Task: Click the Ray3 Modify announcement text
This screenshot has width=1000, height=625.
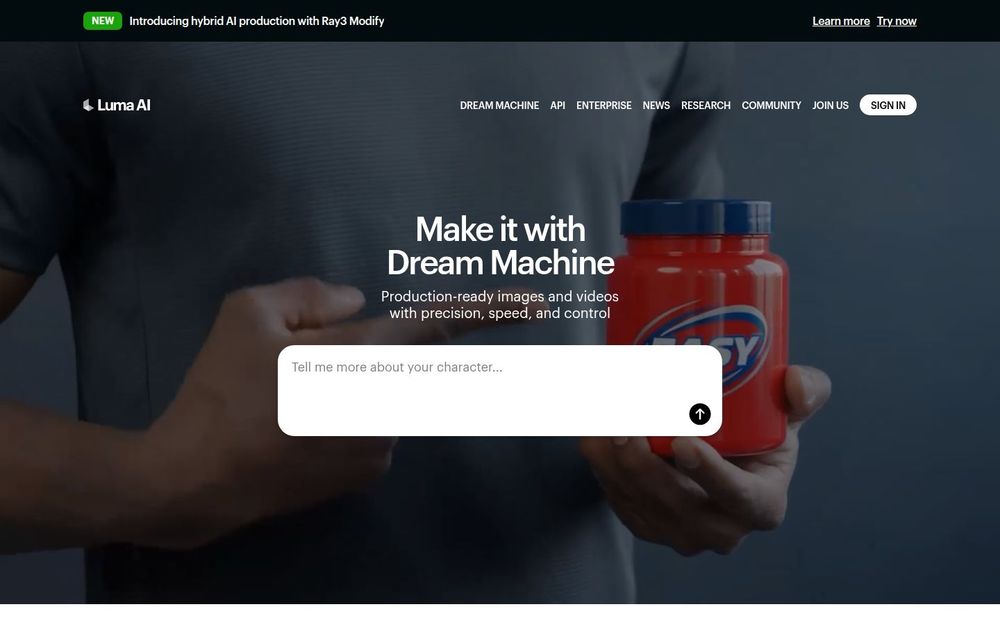Action: 256,21
